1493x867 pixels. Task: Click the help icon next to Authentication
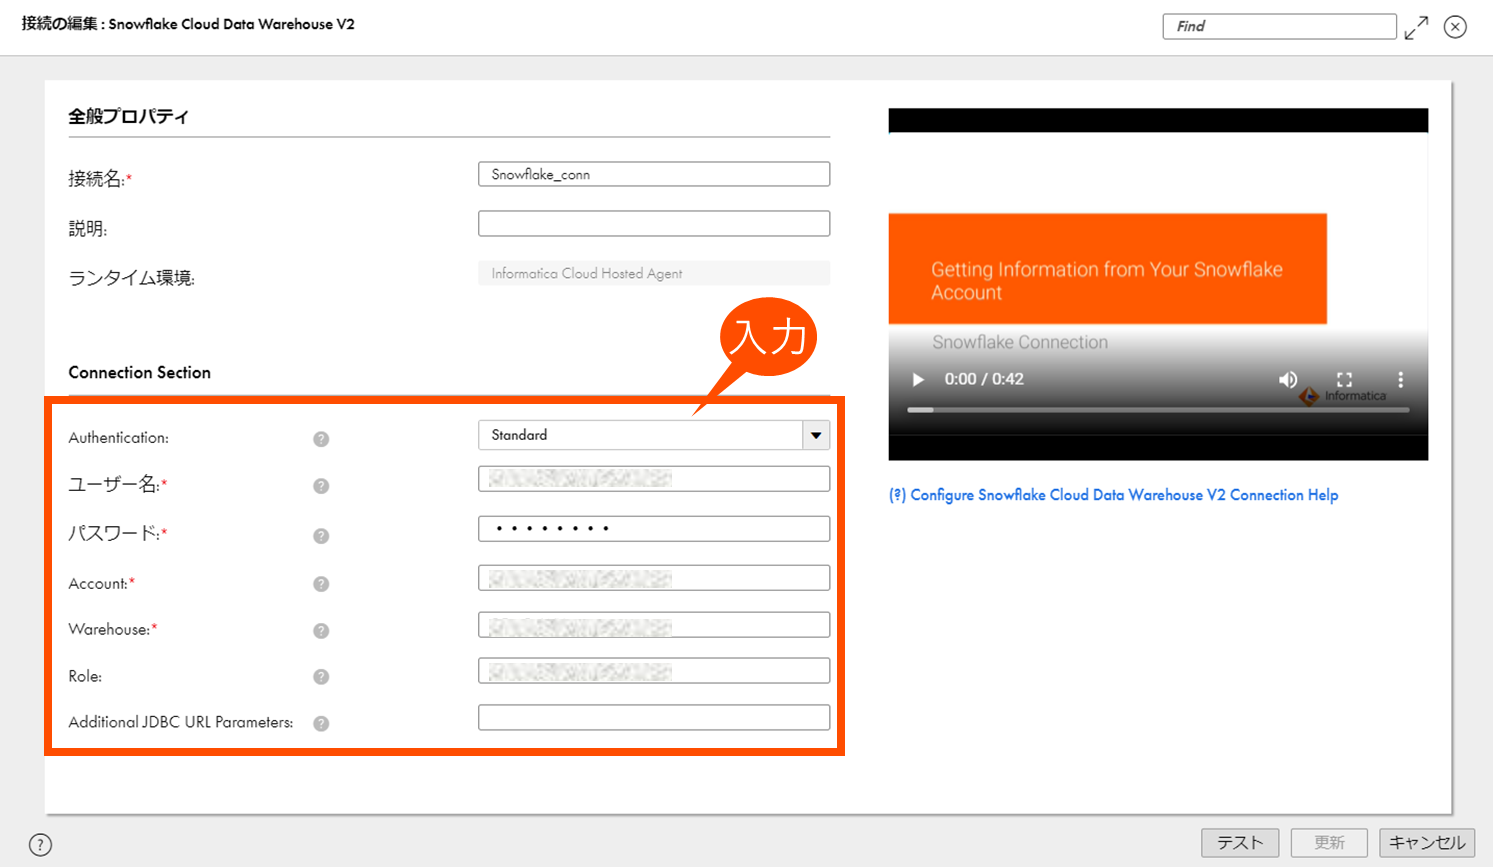click(x=321, y=439)
